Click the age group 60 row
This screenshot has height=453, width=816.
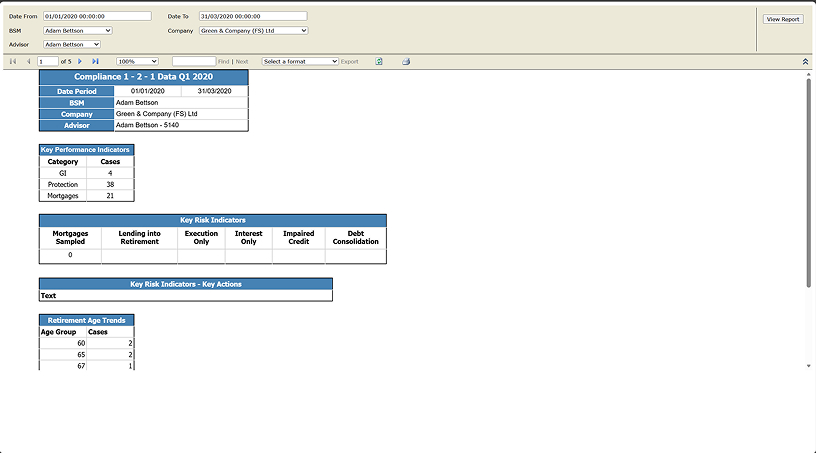click(x=86, y=344)
